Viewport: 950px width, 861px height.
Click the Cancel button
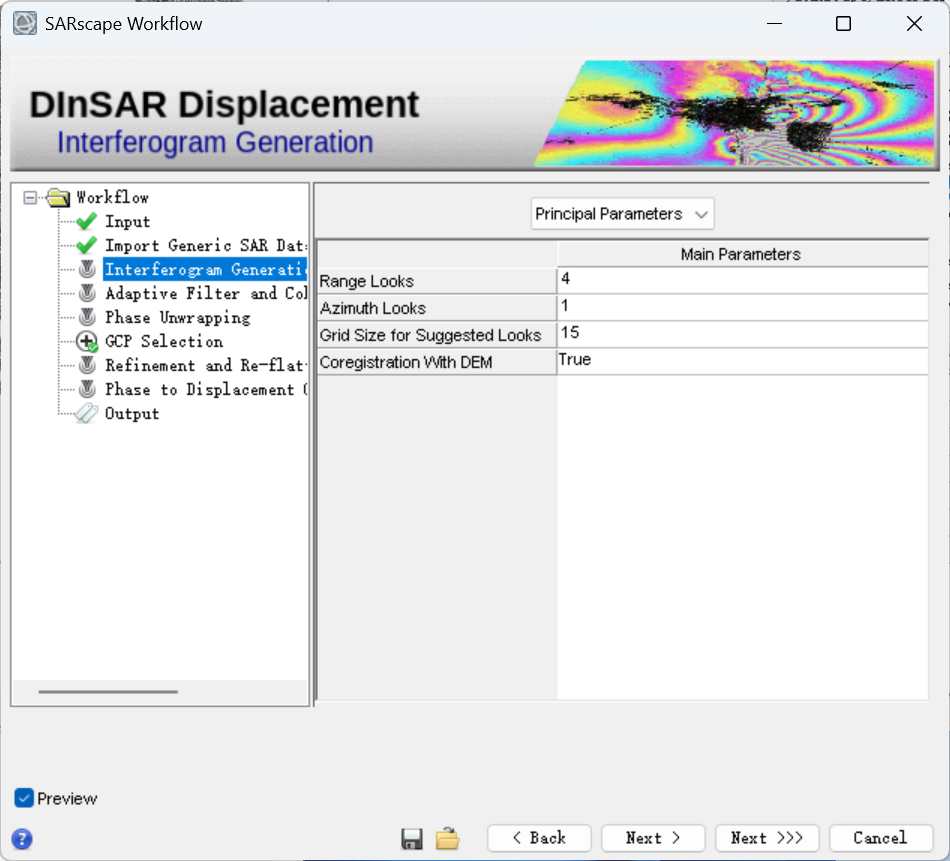[881, 838]
